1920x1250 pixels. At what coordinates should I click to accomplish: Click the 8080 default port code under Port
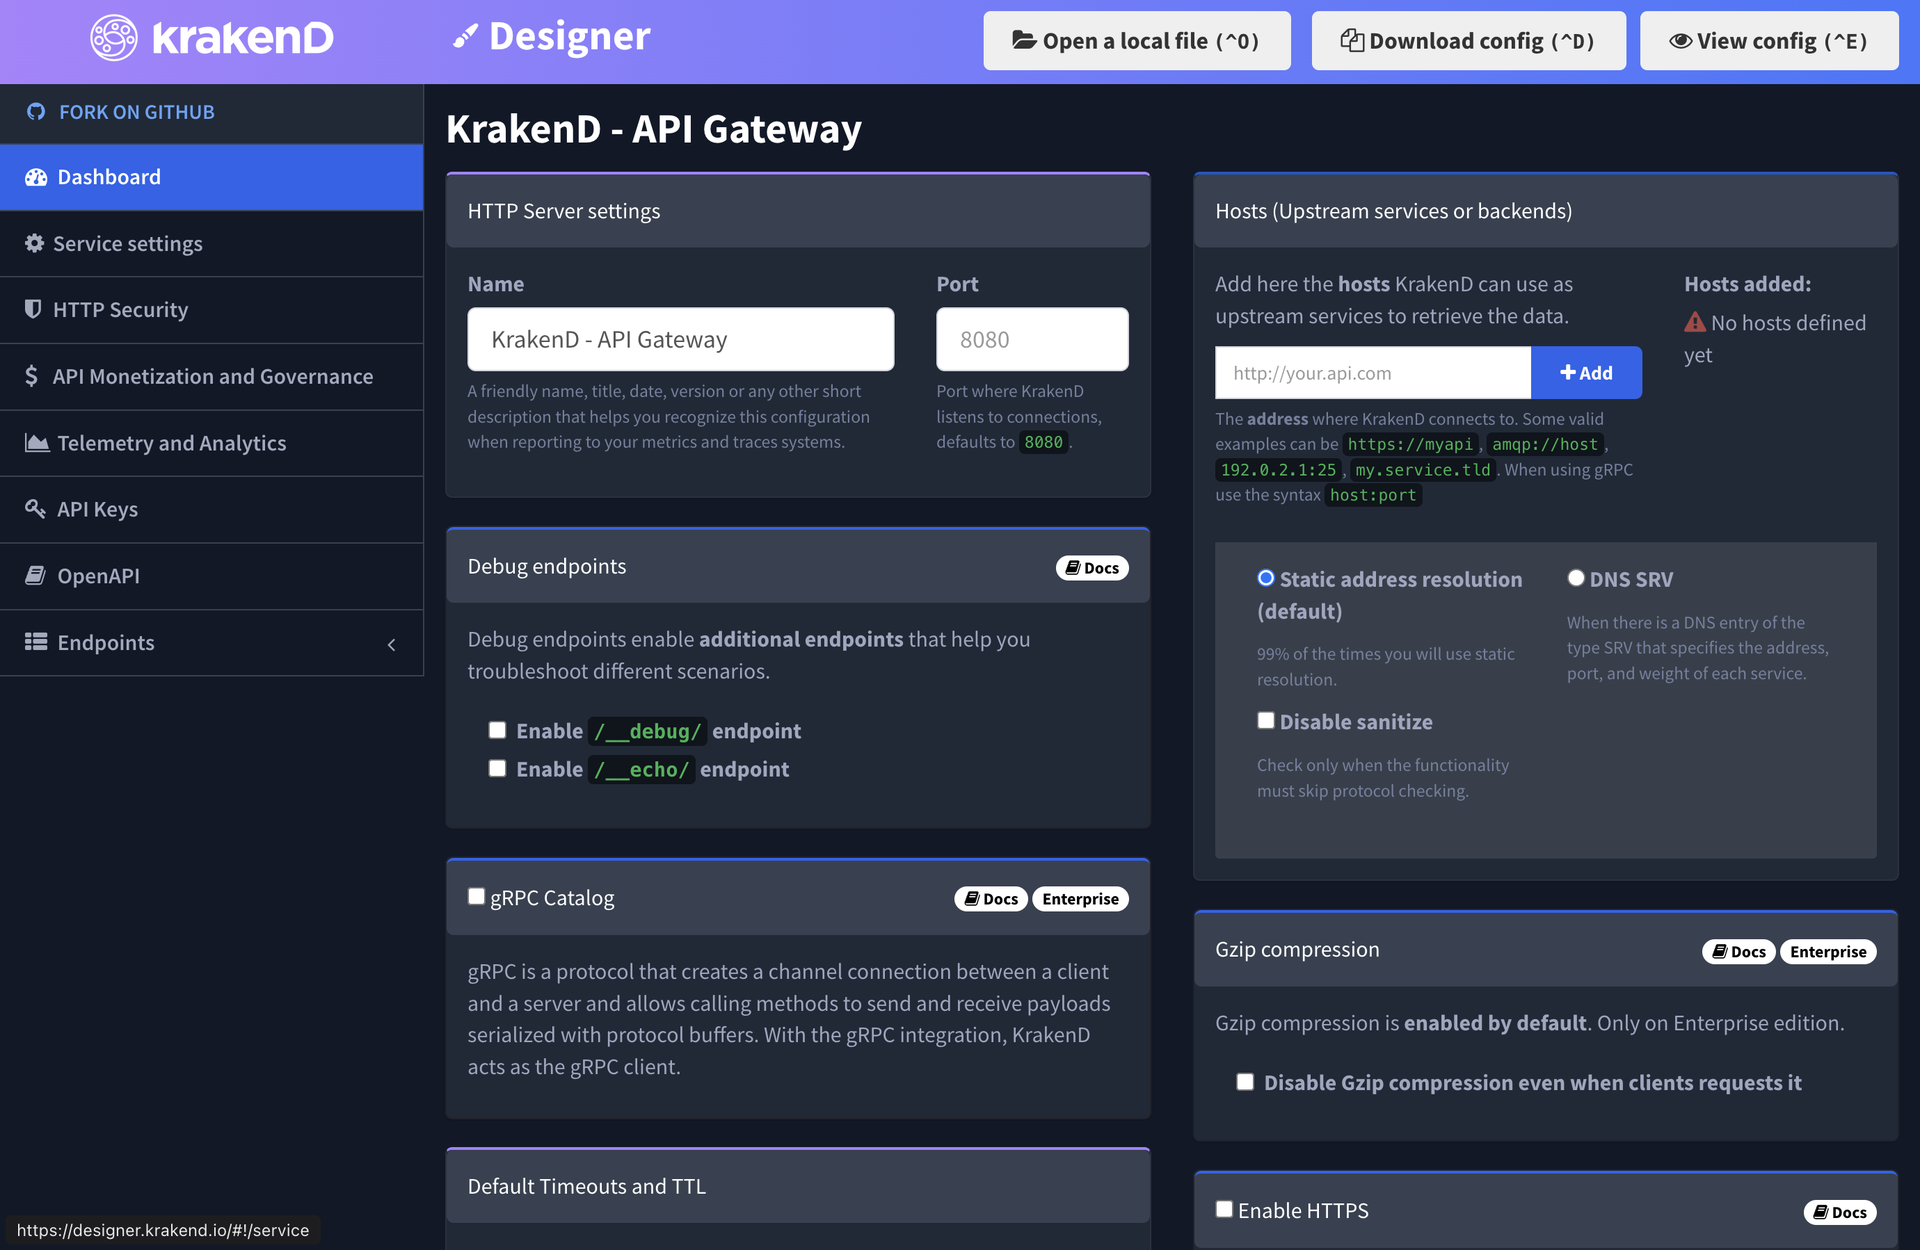point(1043,442)
